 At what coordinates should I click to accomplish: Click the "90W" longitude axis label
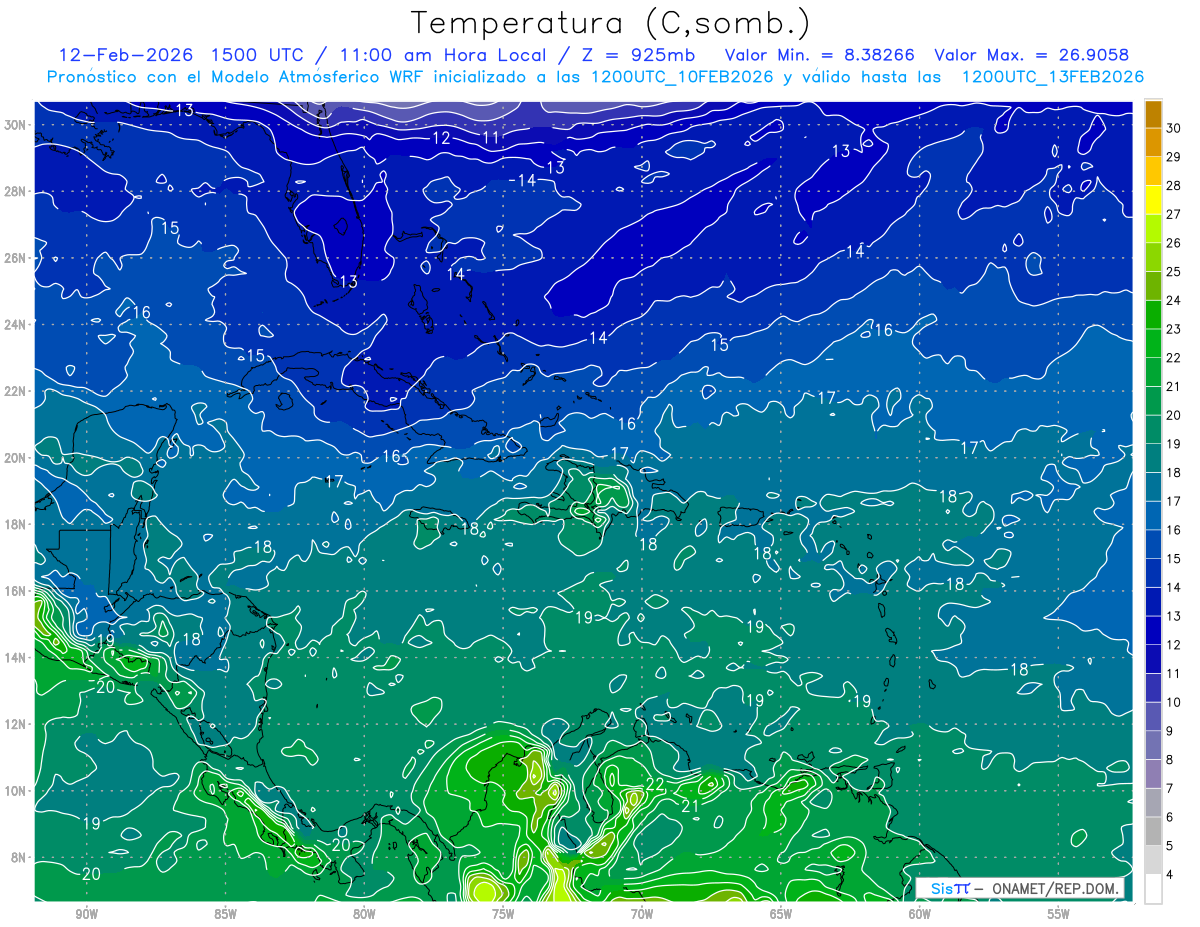[86, 914]
